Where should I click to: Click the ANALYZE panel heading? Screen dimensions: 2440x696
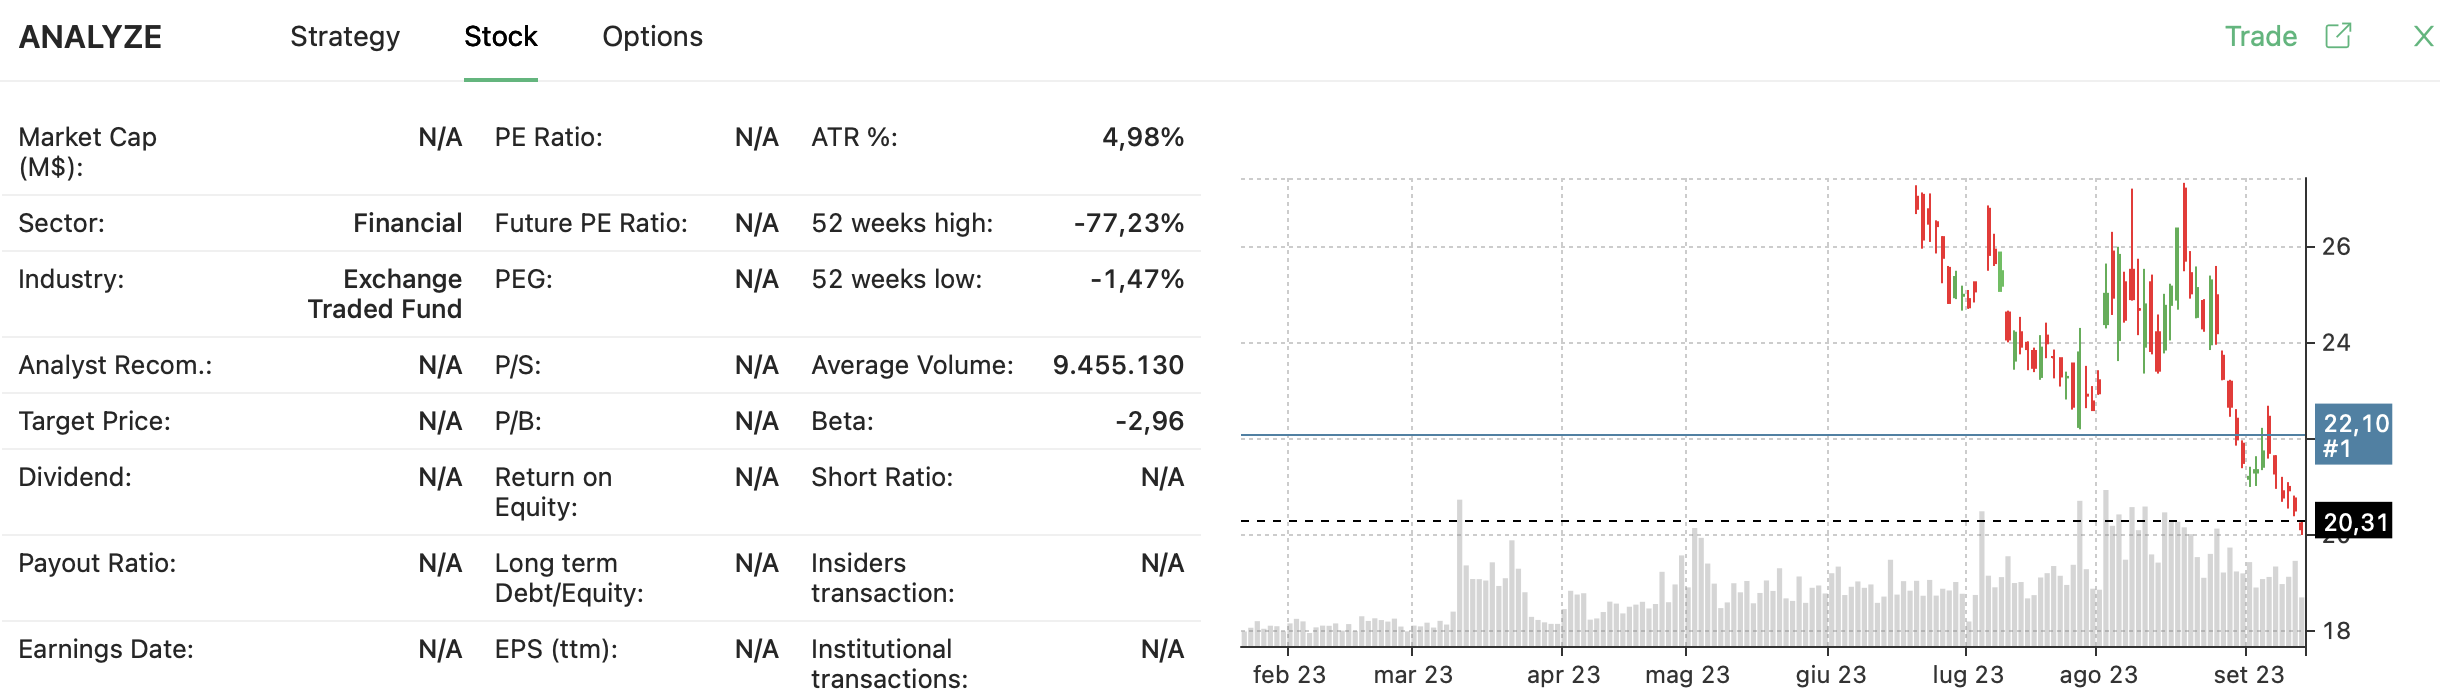[91, 36]
